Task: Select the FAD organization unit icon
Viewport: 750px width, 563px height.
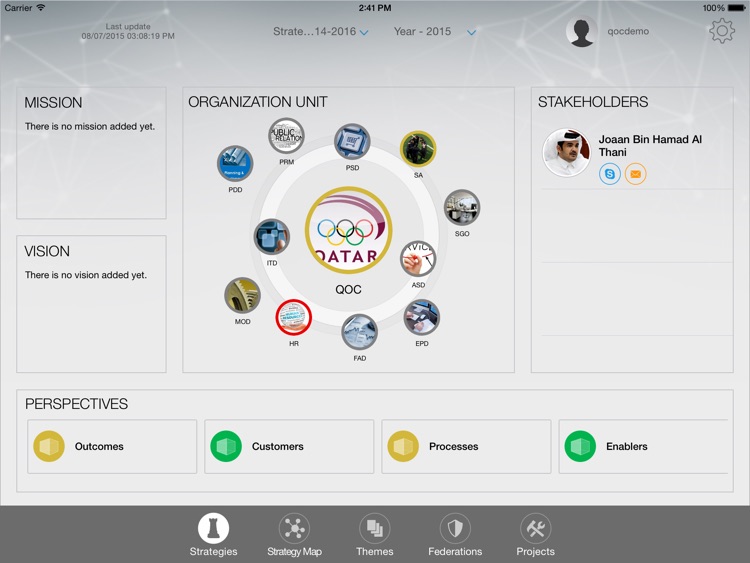Action: (x=360, y=332)
